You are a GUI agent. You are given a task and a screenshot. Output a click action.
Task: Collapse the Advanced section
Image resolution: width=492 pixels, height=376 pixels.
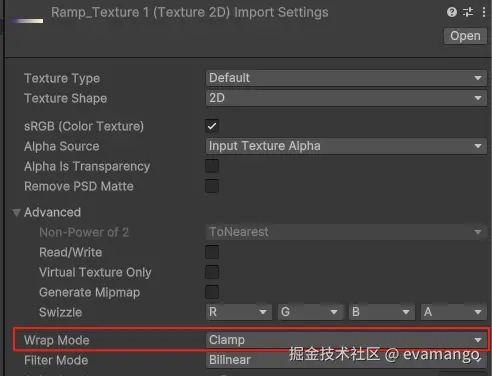pyautogui.click(x=16, y=212)
